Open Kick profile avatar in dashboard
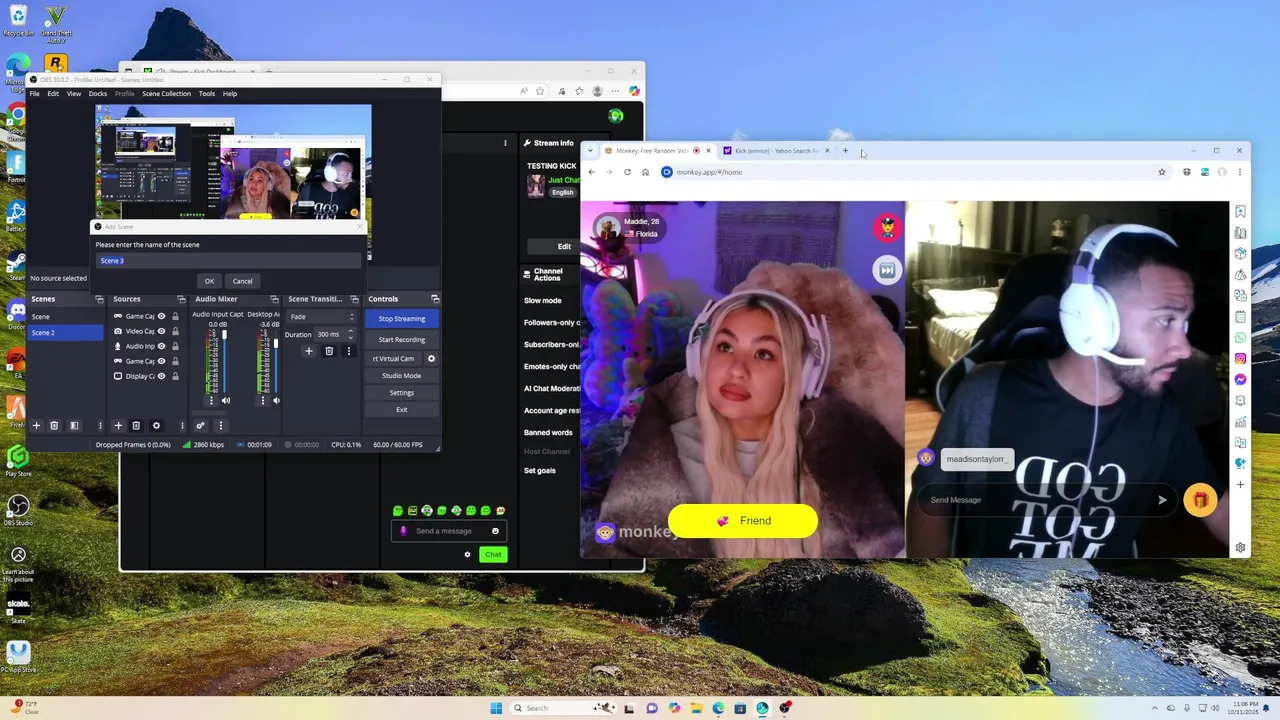Screen dimensions: 1280x720 [x=616, y=116]
